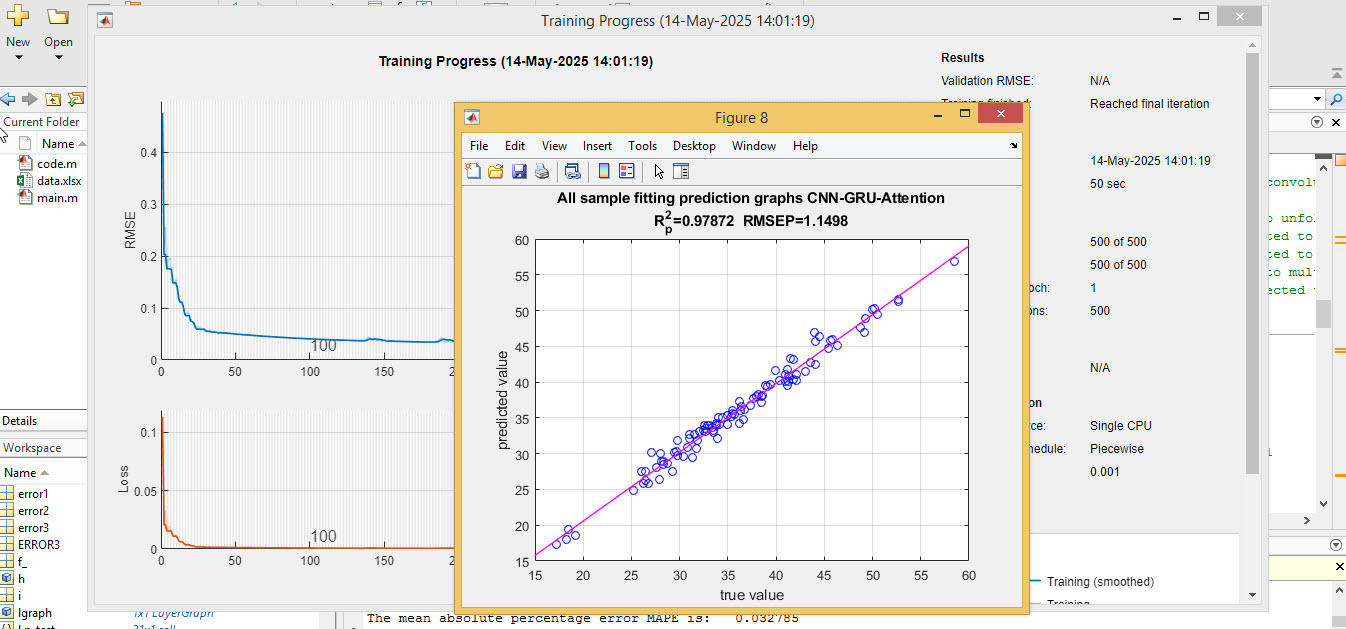Select workspace variable error1

(33, 494)
